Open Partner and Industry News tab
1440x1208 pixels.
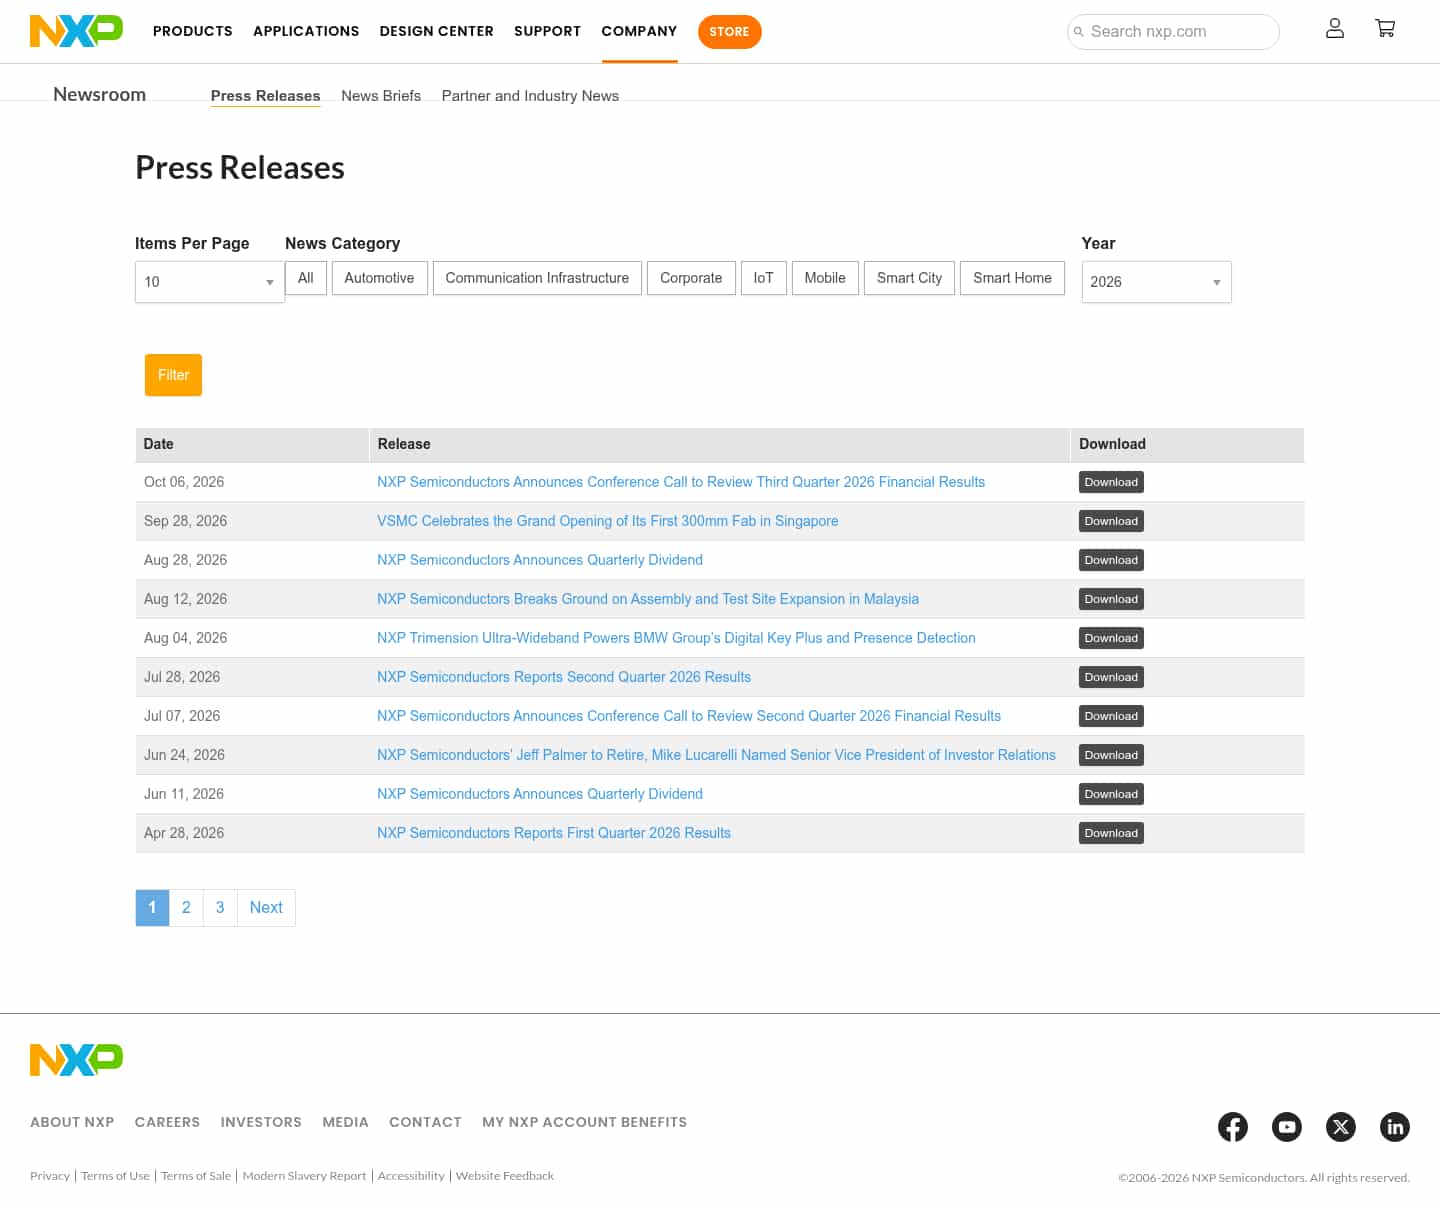(530, 96)
